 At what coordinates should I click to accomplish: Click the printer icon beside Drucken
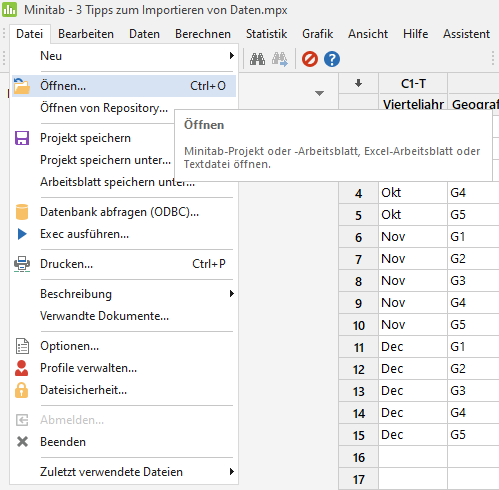click(22, 264)
